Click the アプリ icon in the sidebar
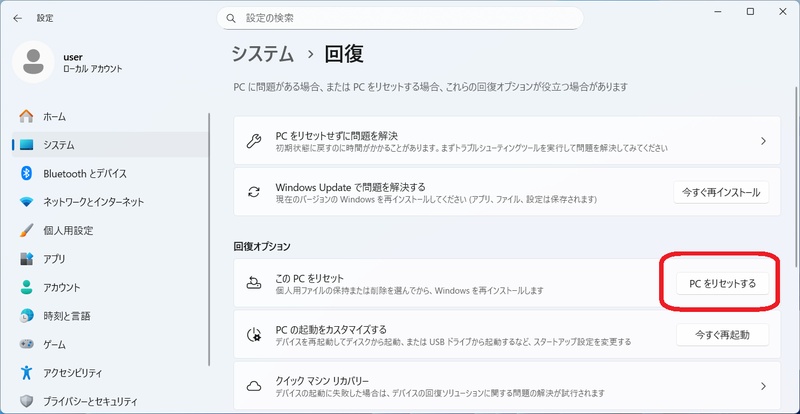The height and width of the screenshot is (414, 800). tap(27, 259)
